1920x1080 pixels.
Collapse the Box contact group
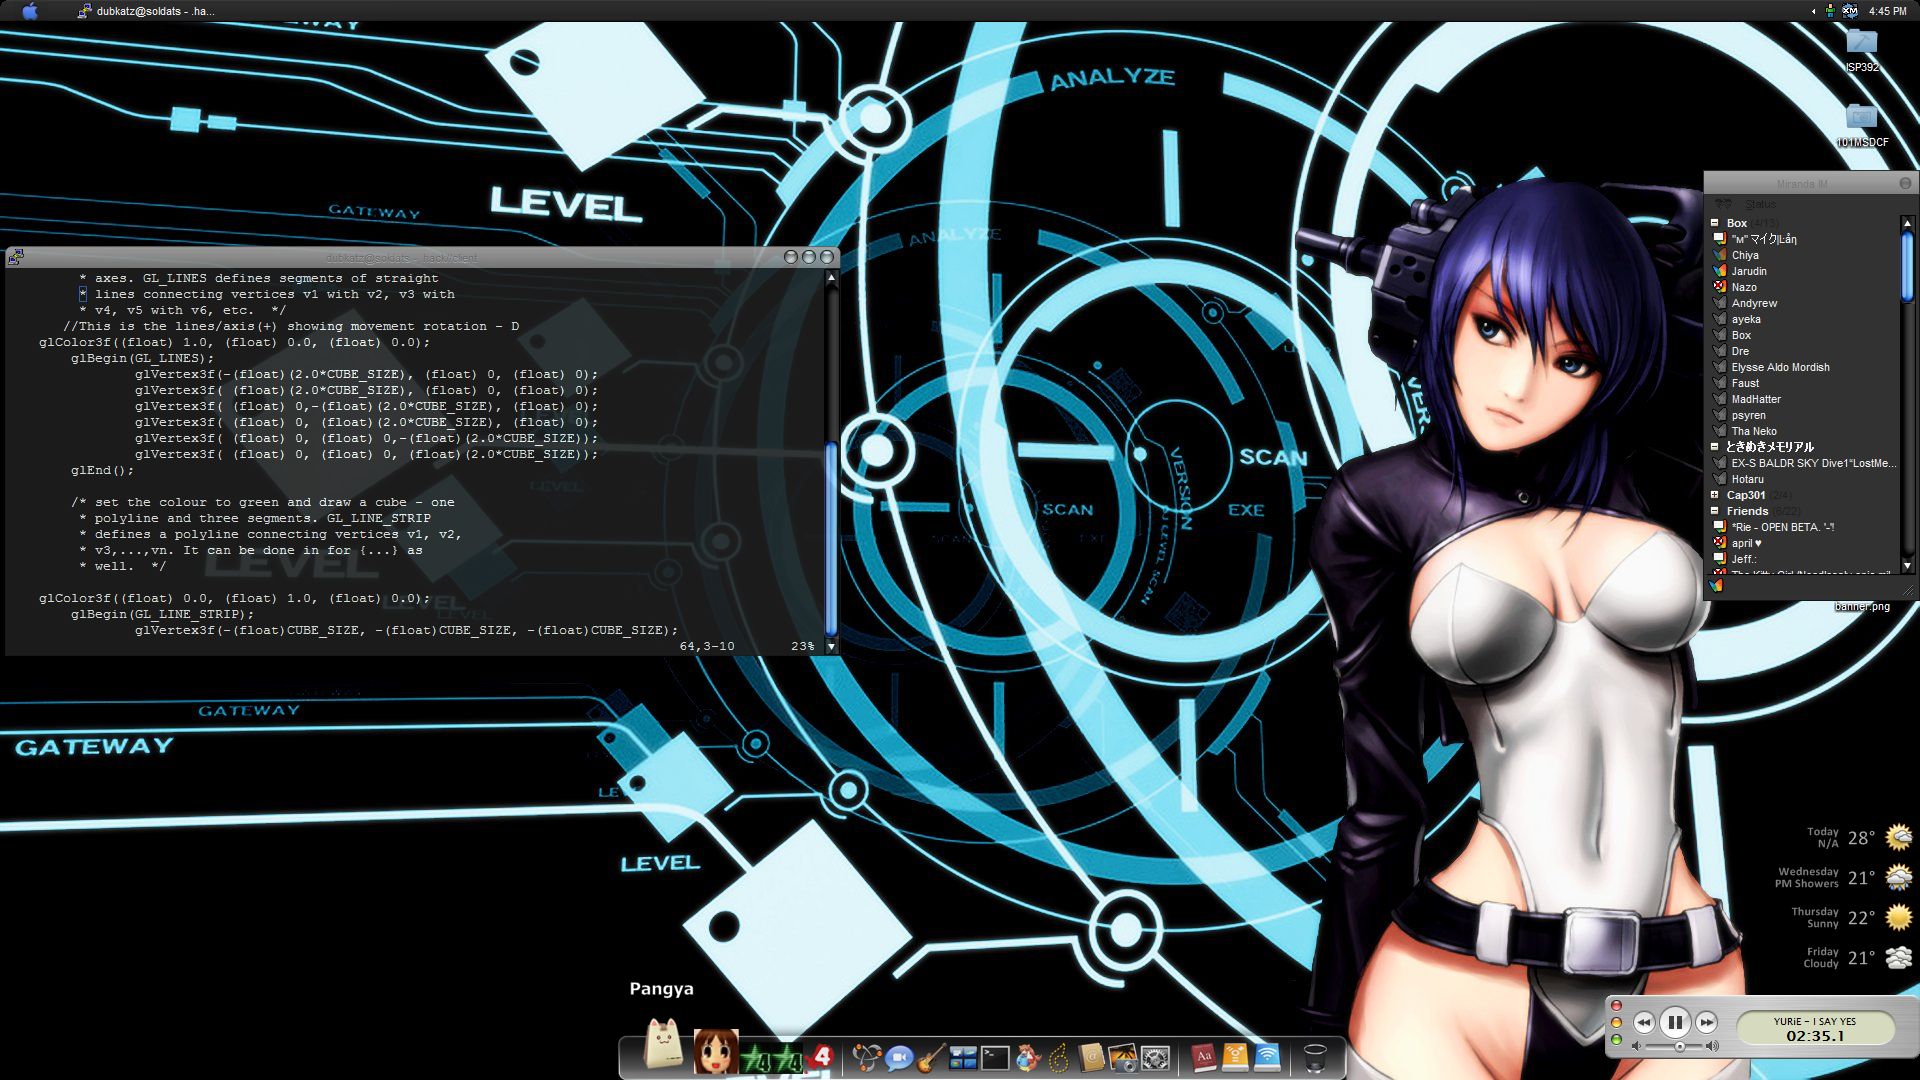coord(1714,223)
